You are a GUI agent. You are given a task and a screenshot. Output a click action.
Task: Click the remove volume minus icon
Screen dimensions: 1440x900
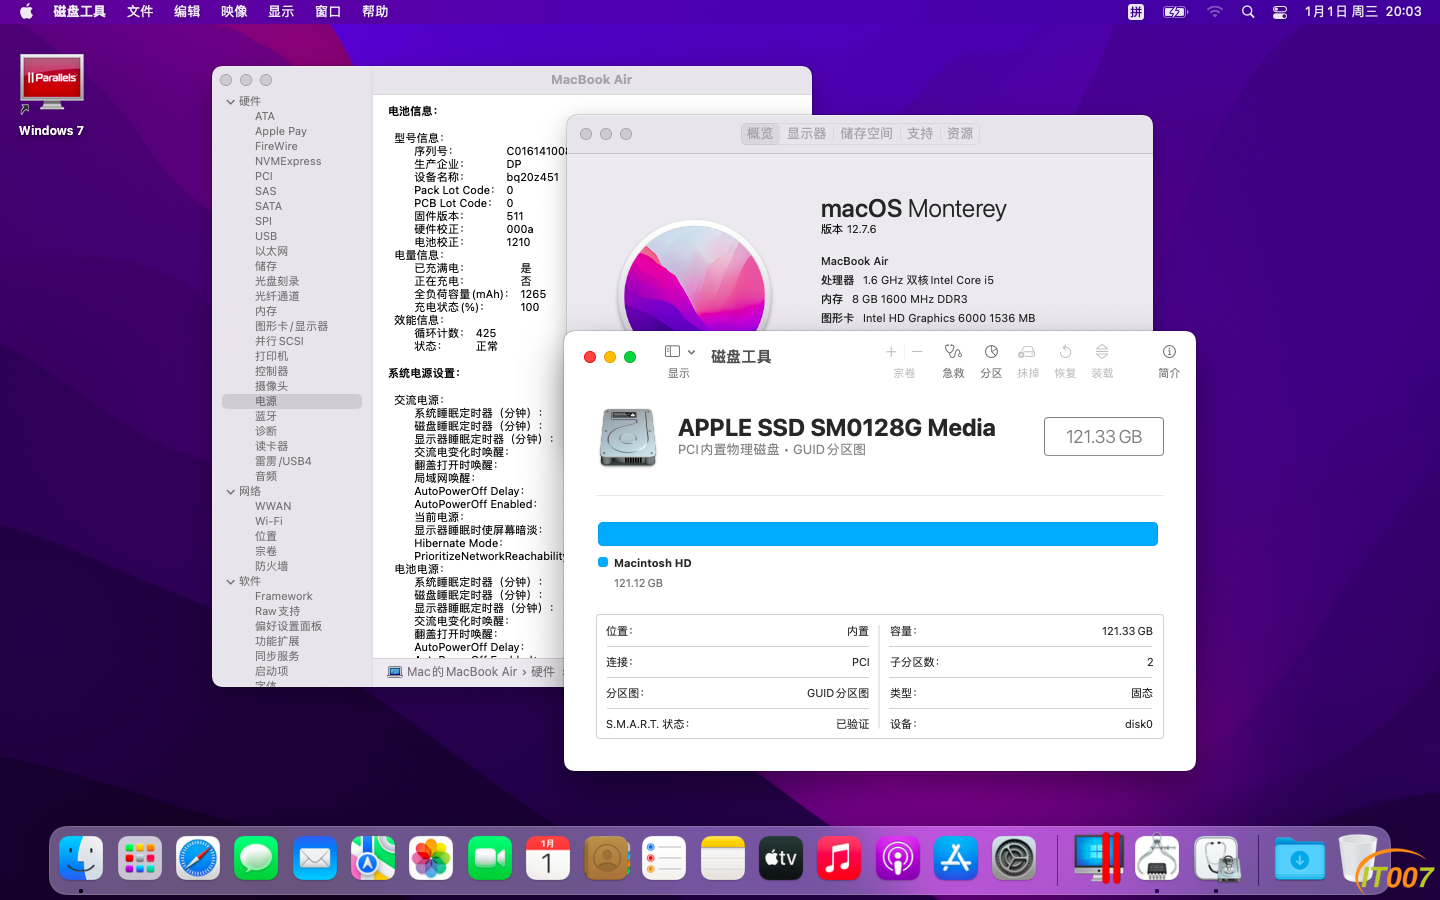[917, 352]
